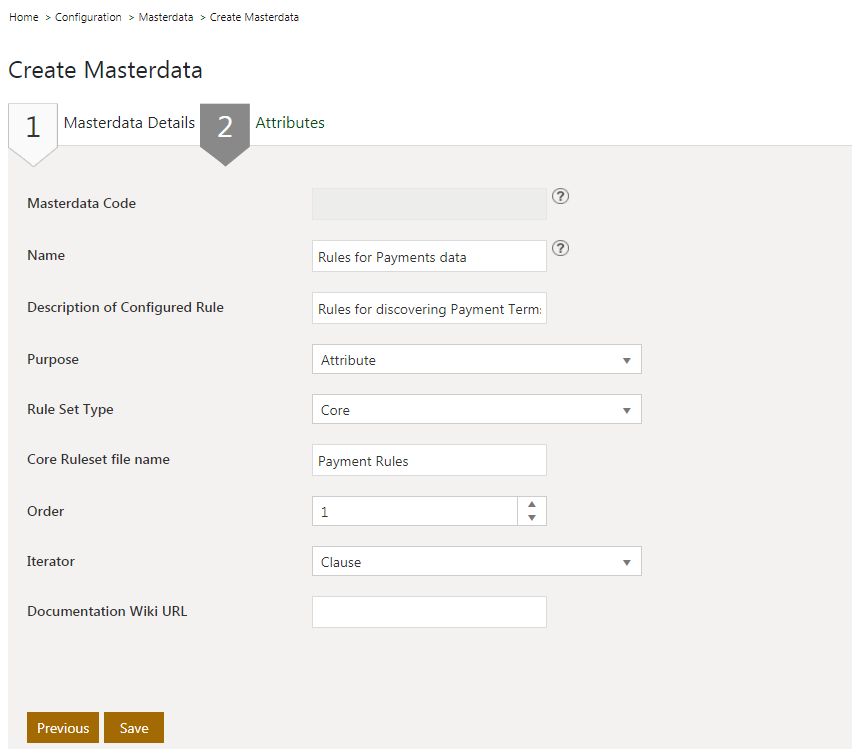Click help icon next to Masterdata Code

560,196
